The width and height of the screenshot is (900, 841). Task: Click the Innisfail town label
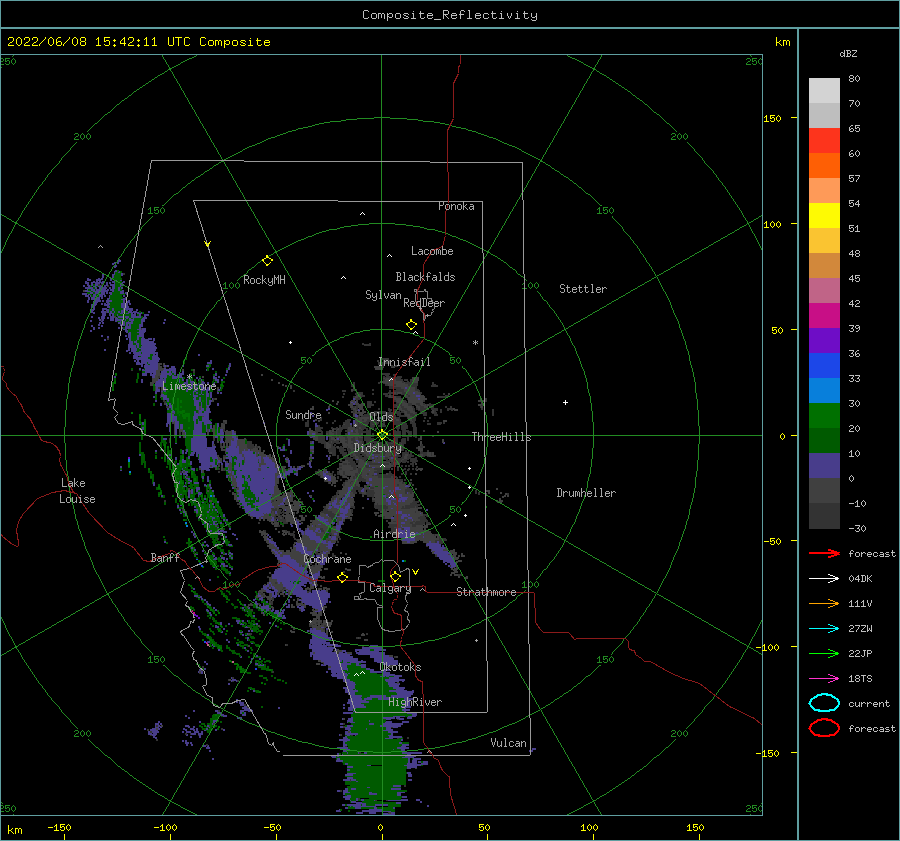(404, 362)
